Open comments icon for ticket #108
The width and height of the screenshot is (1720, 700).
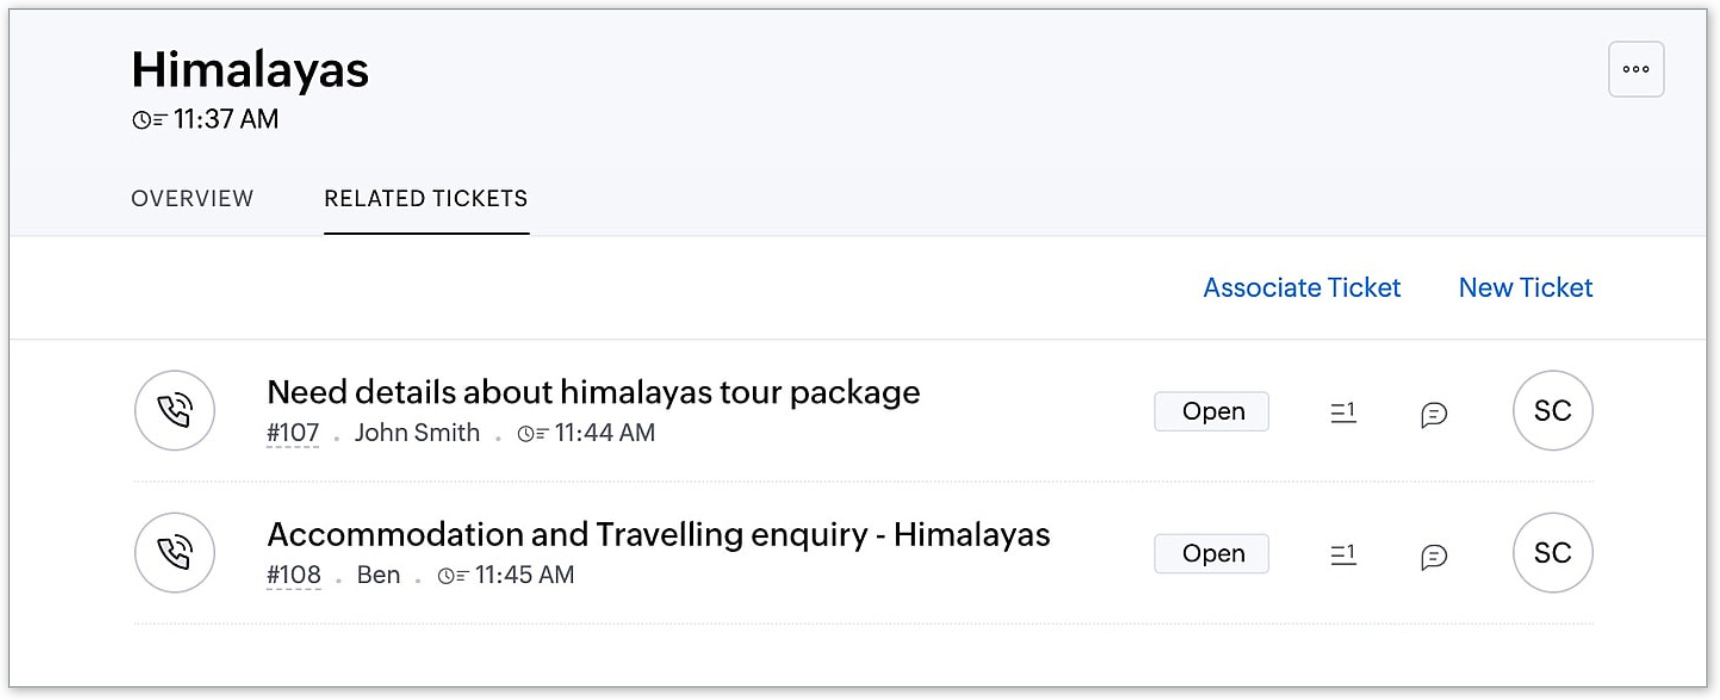tap(1434, 556)
